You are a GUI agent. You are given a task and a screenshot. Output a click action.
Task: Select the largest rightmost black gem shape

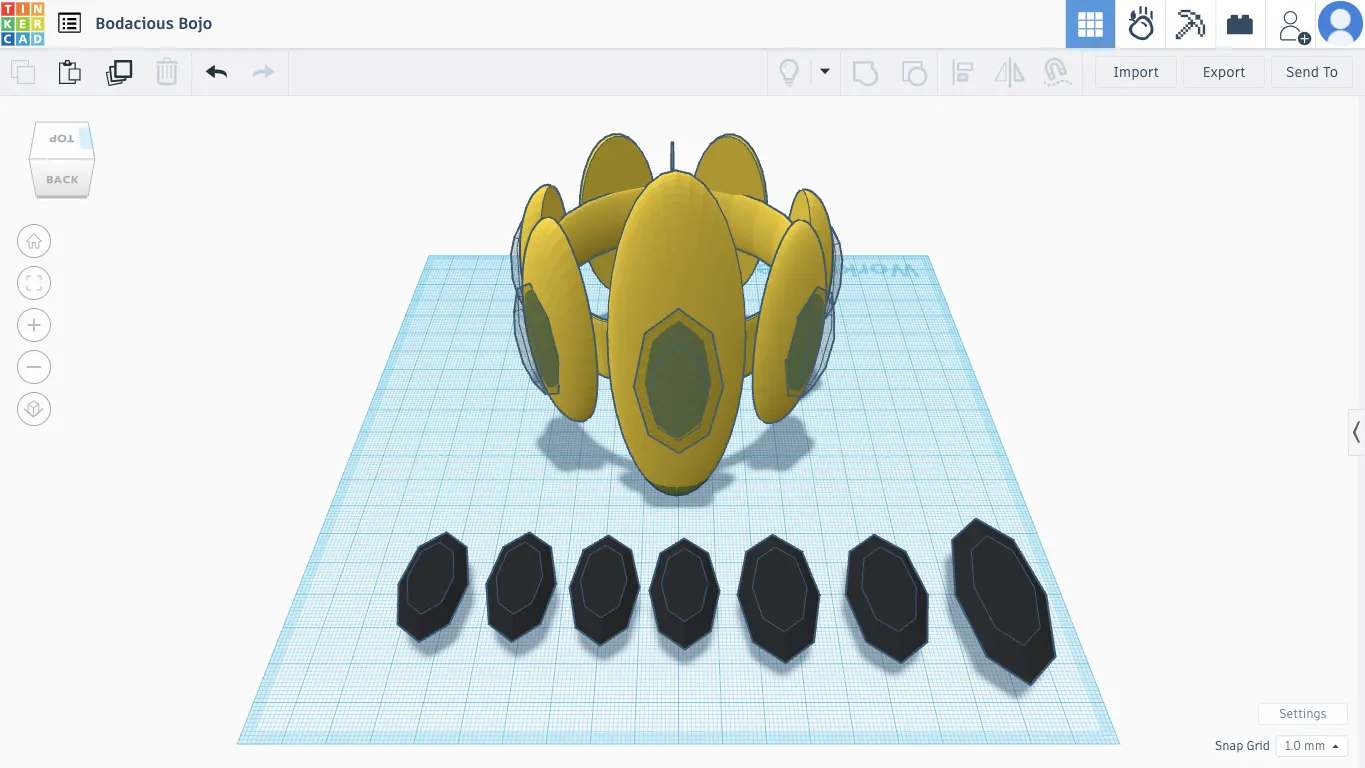pyautogui.click(x=1003, y=601)
